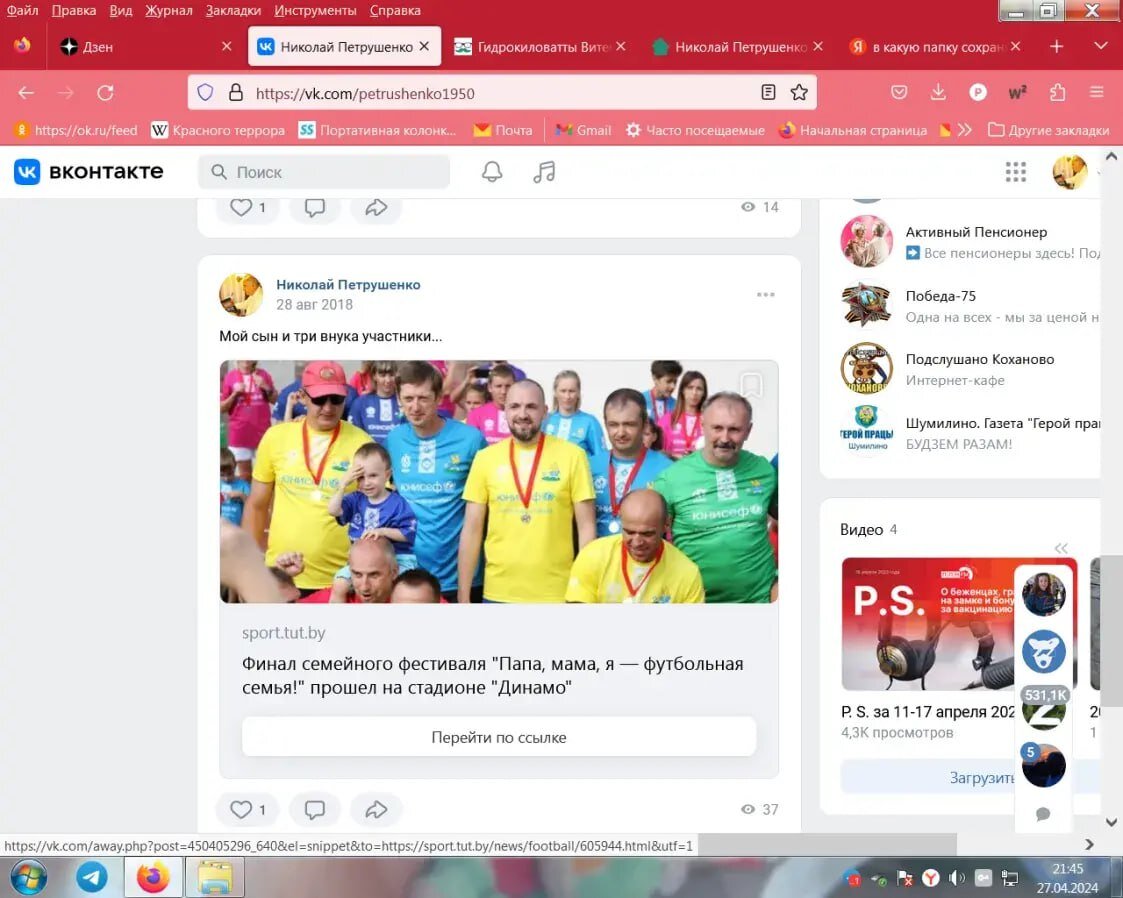Open the Pocket save icon

pyautogui.click(x=899, y=92)
